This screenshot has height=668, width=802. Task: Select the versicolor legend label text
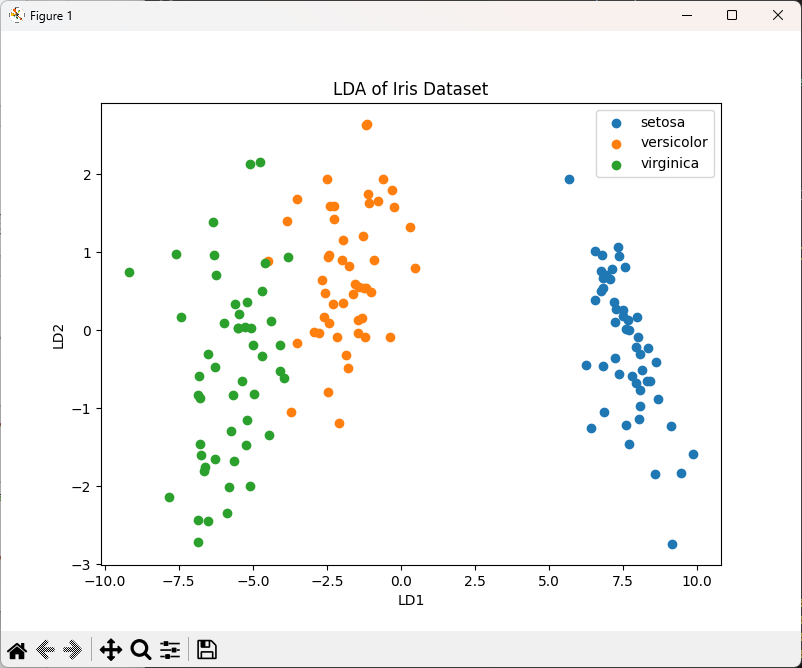pos(672,143)
